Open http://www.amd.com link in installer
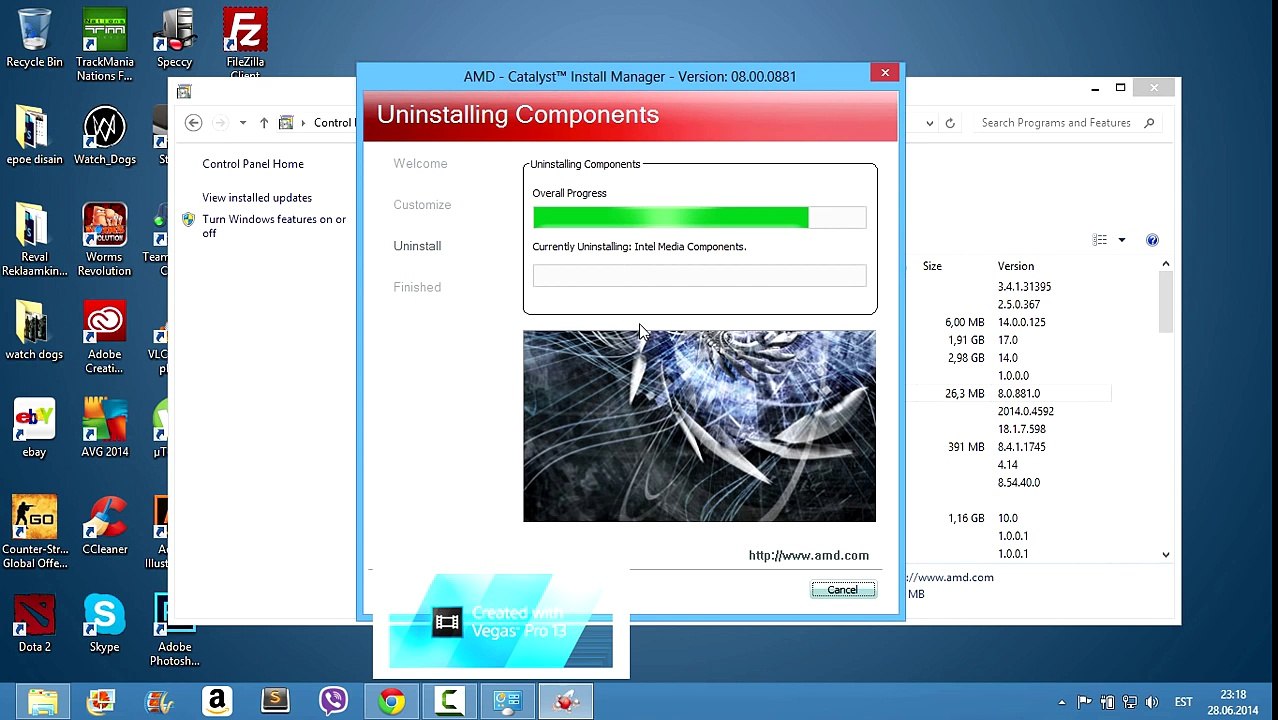 [808, 555]
